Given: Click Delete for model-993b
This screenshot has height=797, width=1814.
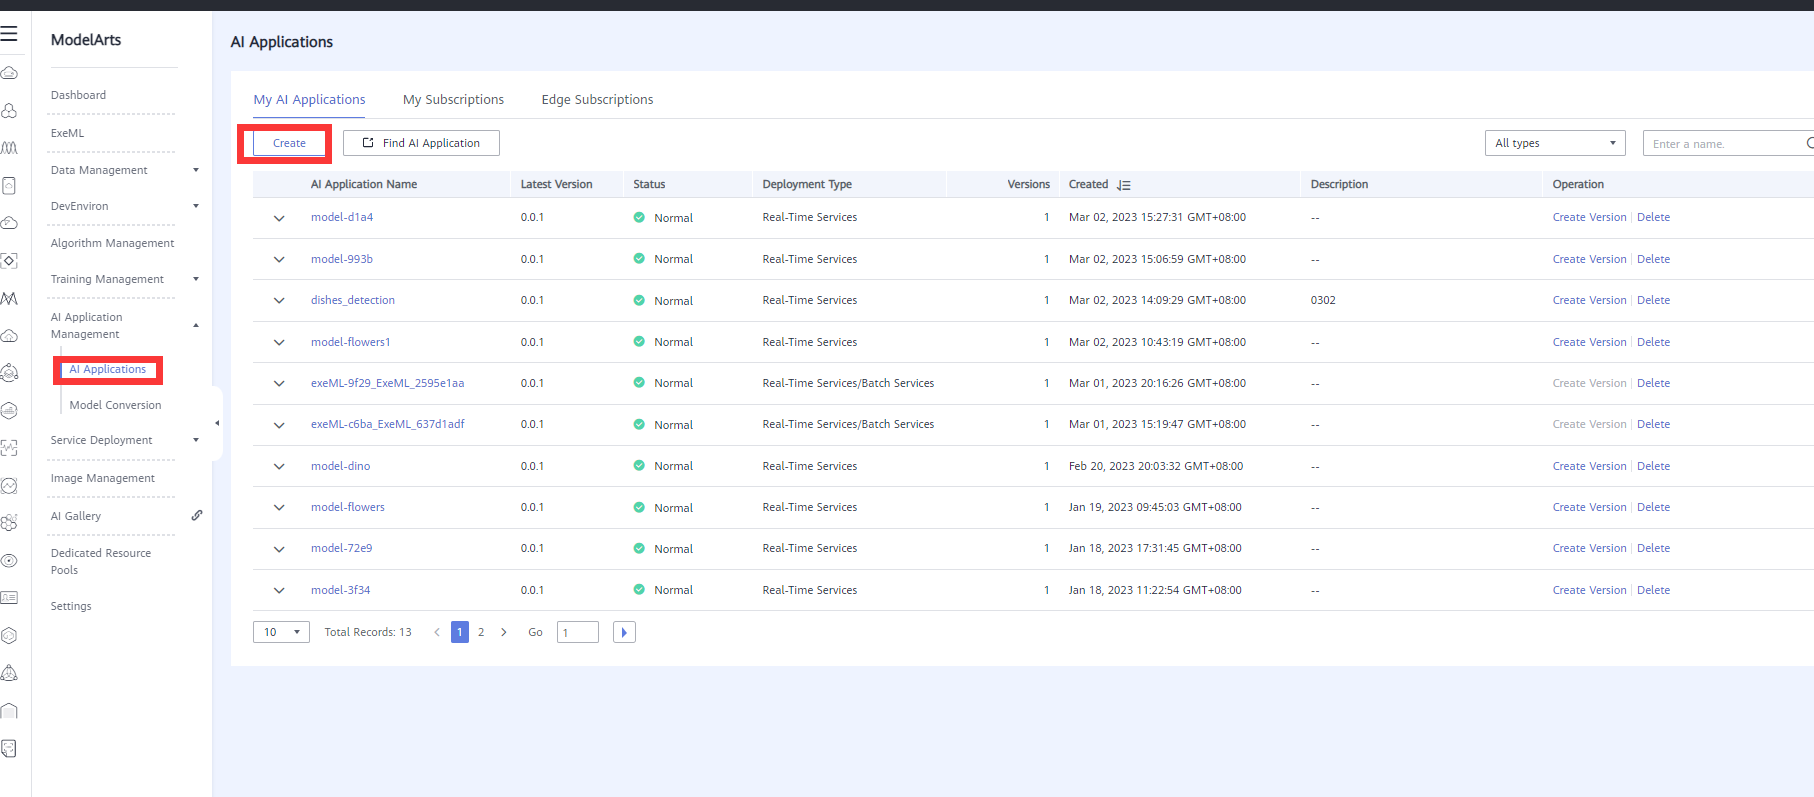Looking at the screenshot, I should (x=1653, y=259).
